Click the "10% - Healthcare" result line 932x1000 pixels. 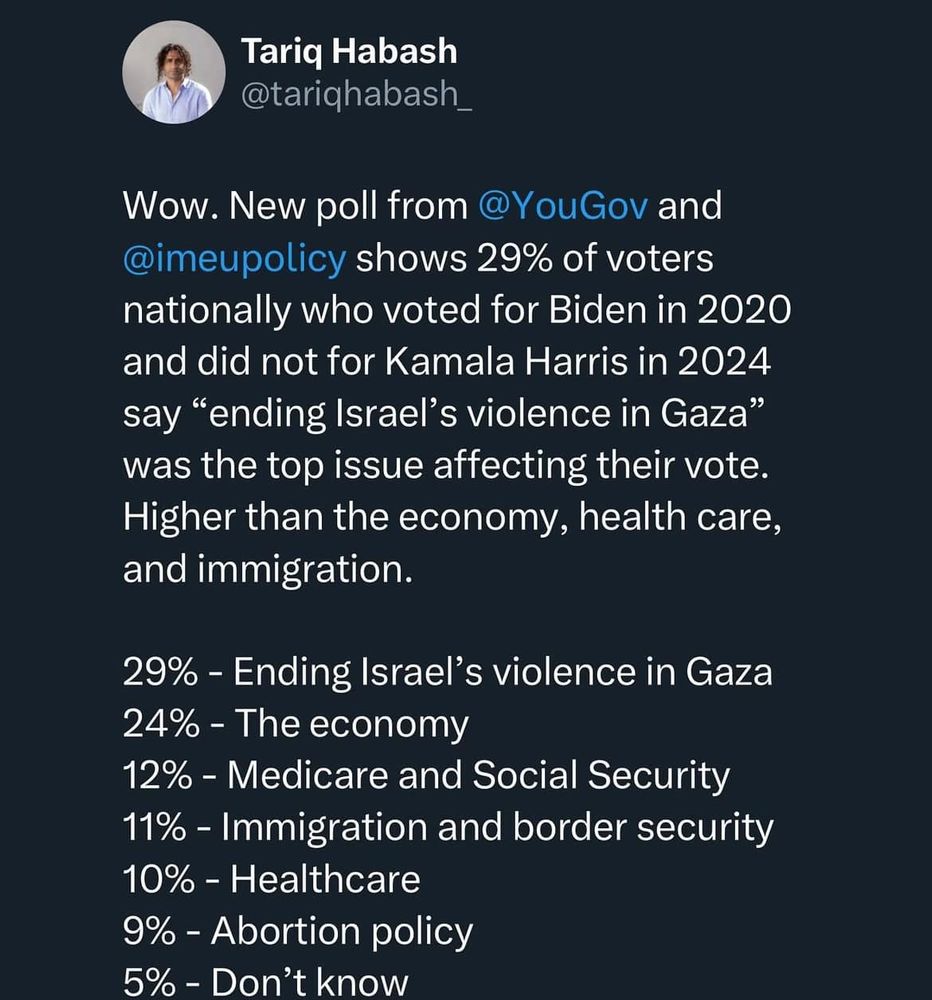271,881
